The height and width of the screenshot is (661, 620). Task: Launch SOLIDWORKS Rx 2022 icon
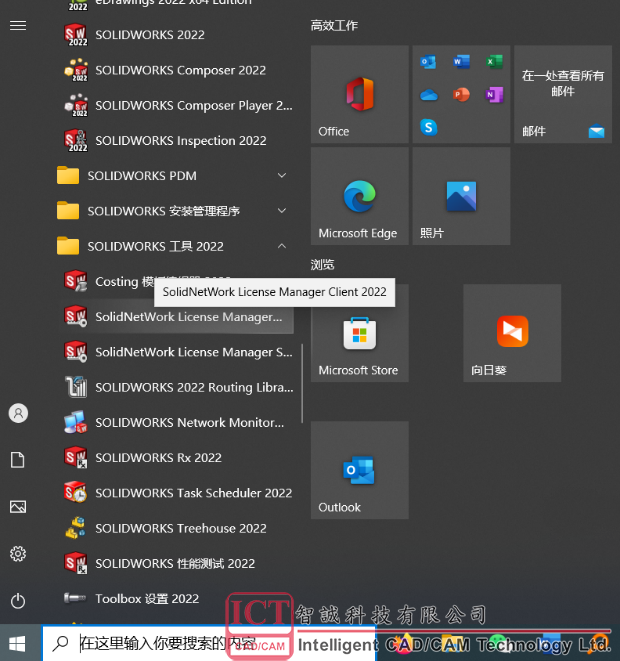(x=76, y=457)
